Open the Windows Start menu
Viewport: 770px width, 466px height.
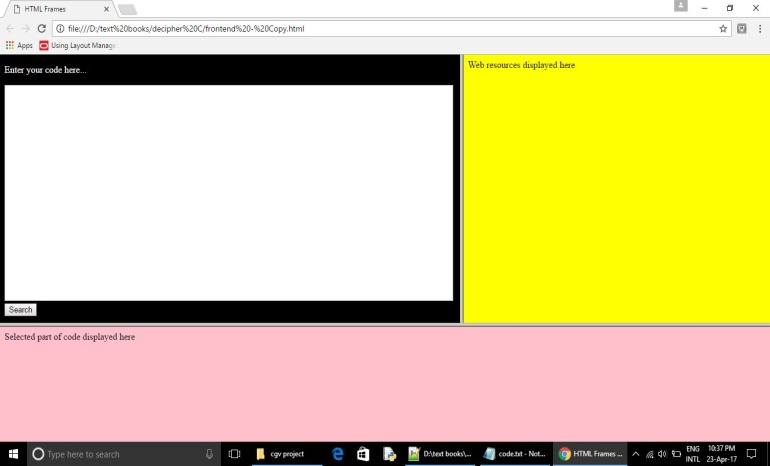tap(13, 454)
